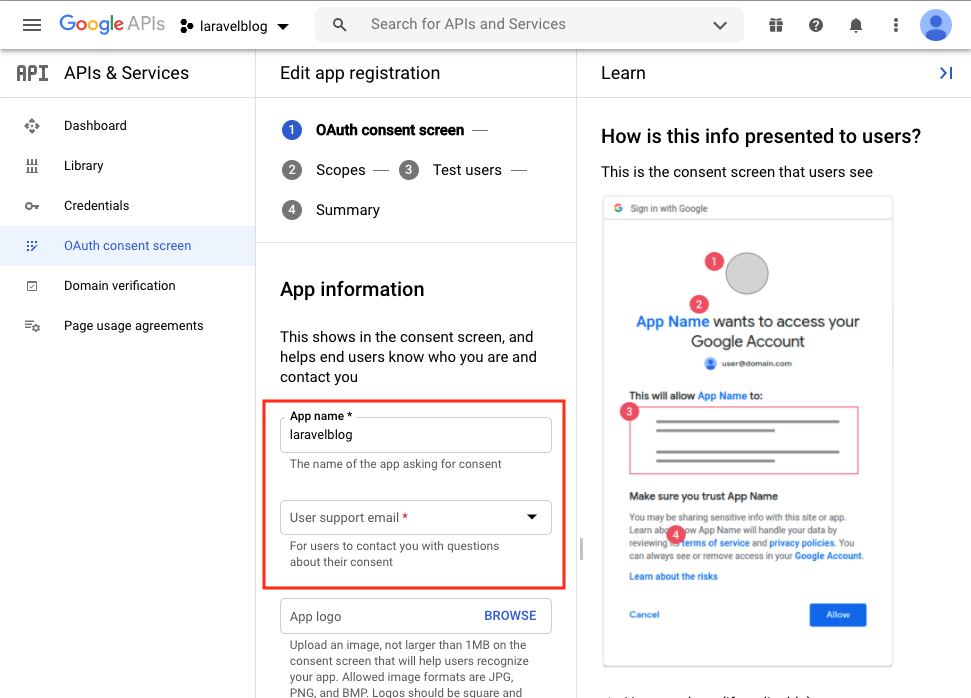This screenshot has width=971, height=698.
Task: Open the three-dot more options menu
Action: (x=895, y=25)
